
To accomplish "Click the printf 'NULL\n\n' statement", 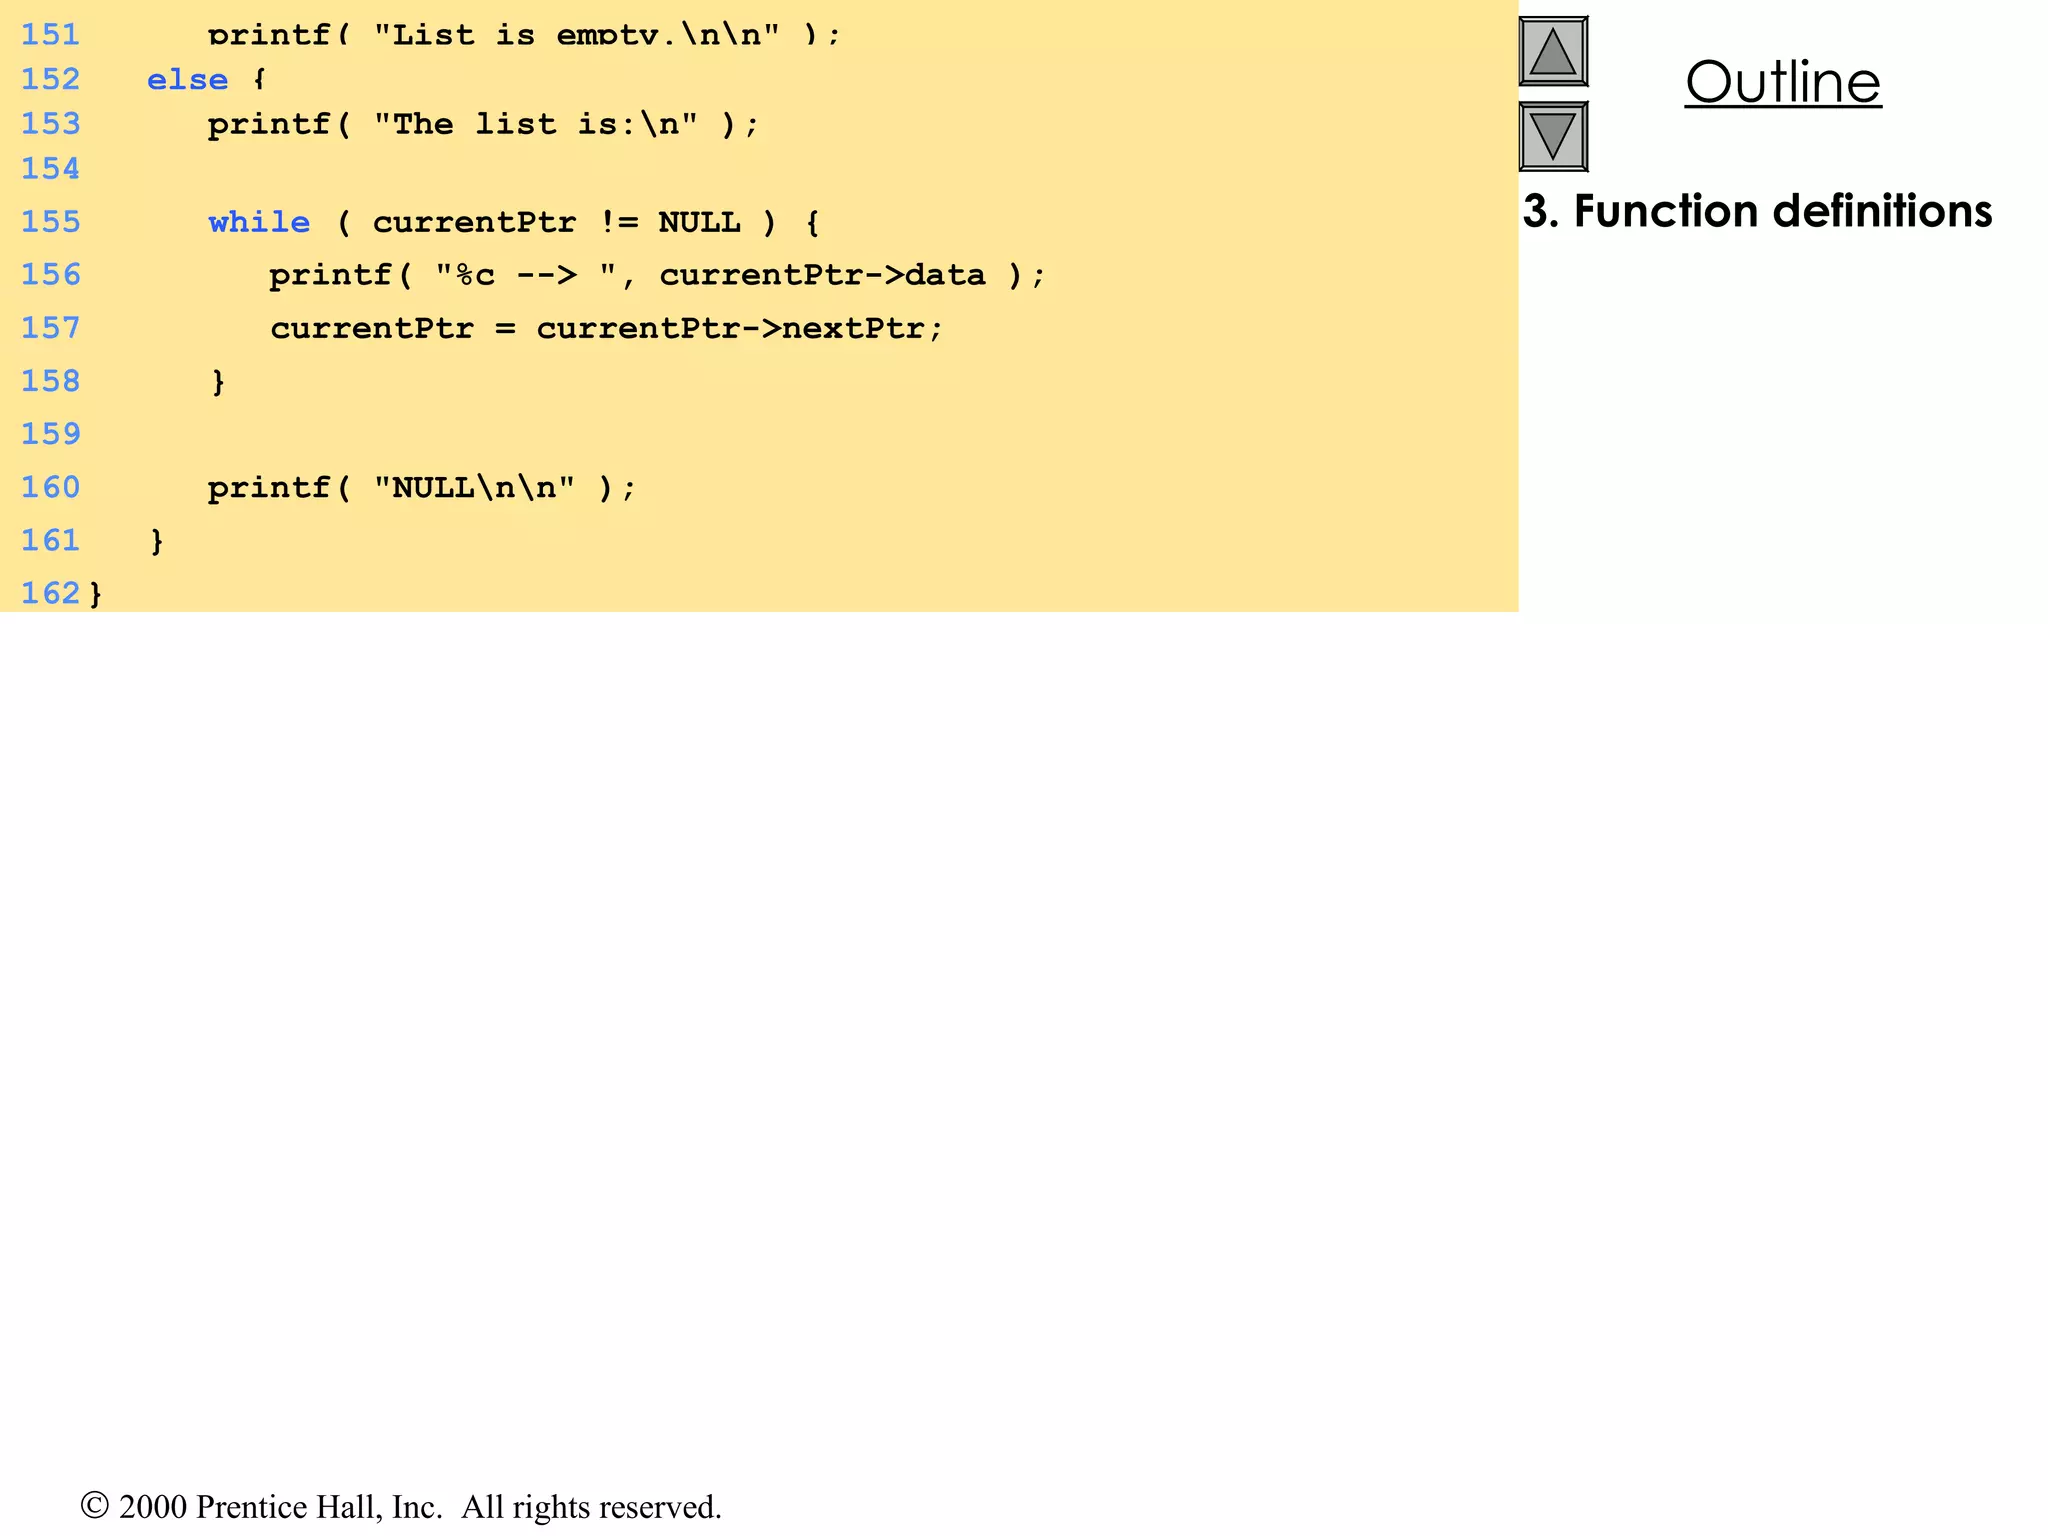I will click(421, 488).
